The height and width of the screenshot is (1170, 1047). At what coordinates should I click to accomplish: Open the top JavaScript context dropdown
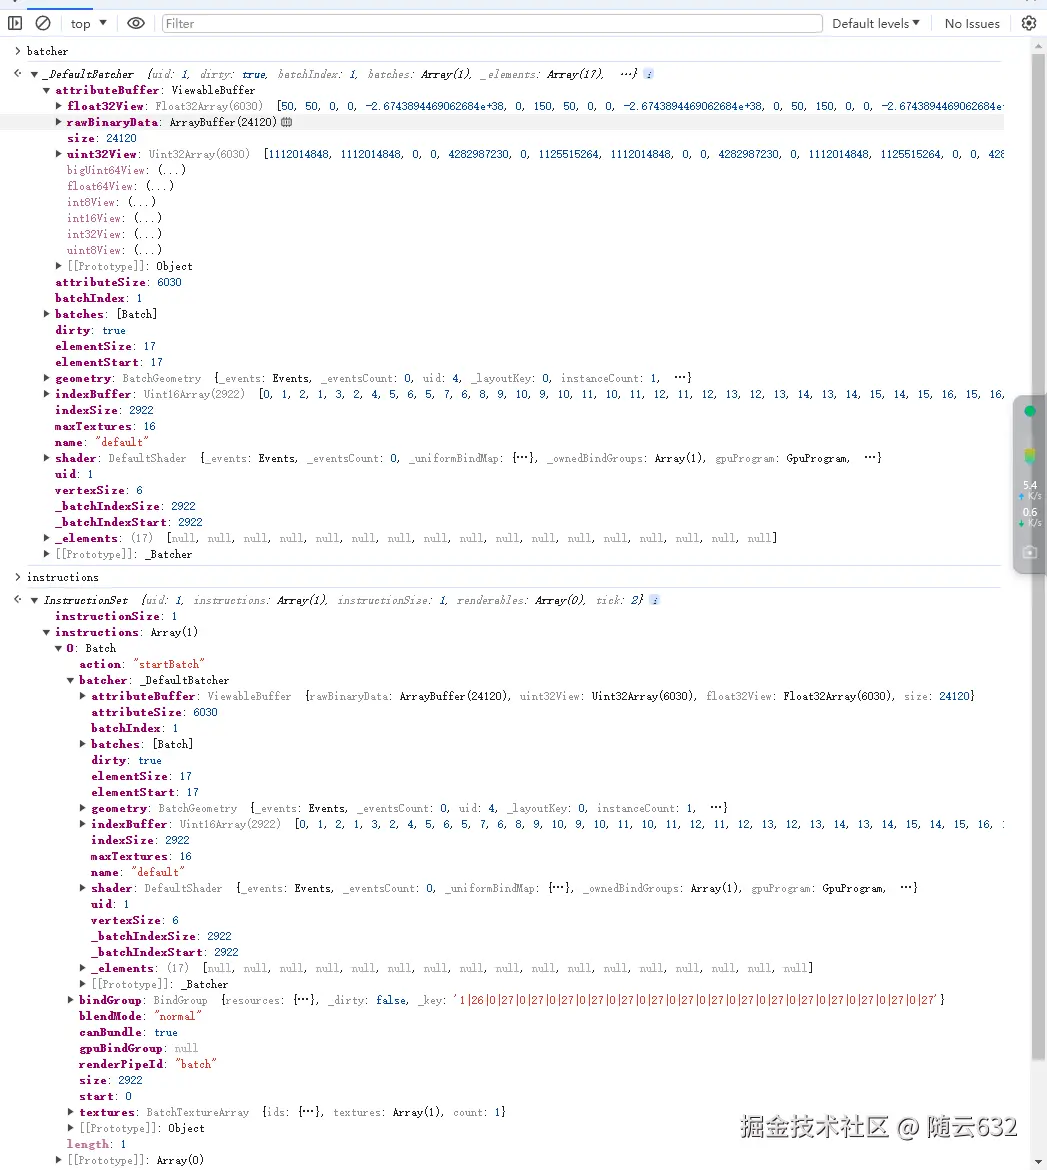(x=89, y=23)
